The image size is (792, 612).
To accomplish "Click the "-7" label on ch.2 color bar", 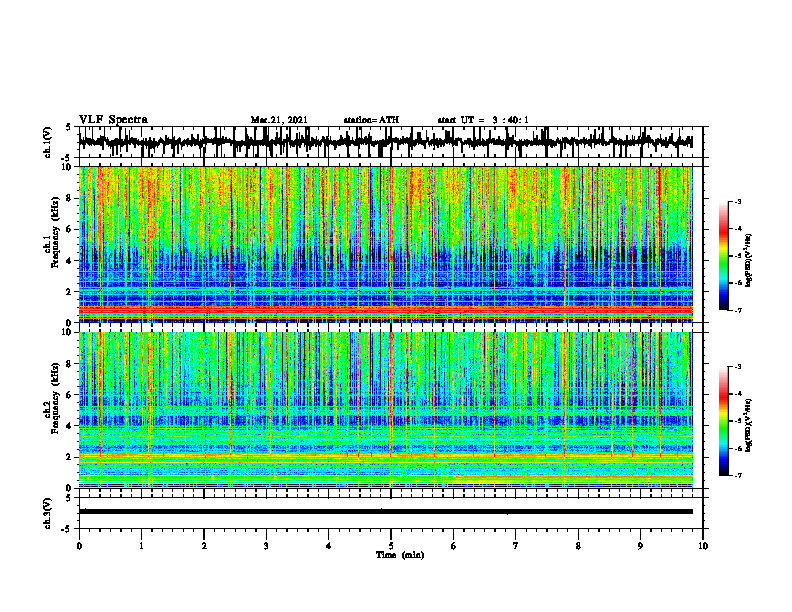I will pyautogui.click(x=737, y=475).
